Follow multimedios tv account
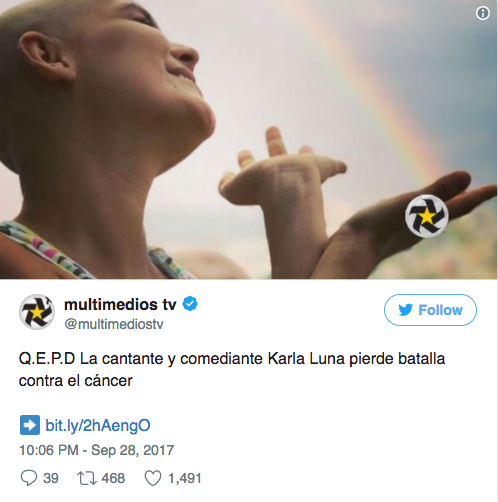The height and width of the screenshot is (502, 498). [430, 310]
